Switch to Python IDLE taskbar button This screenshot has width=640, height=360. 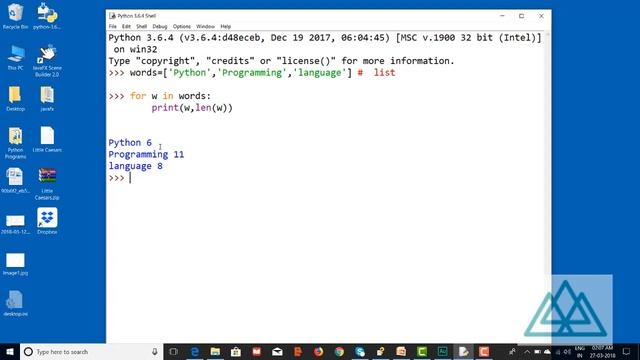(x=464, y=352)
